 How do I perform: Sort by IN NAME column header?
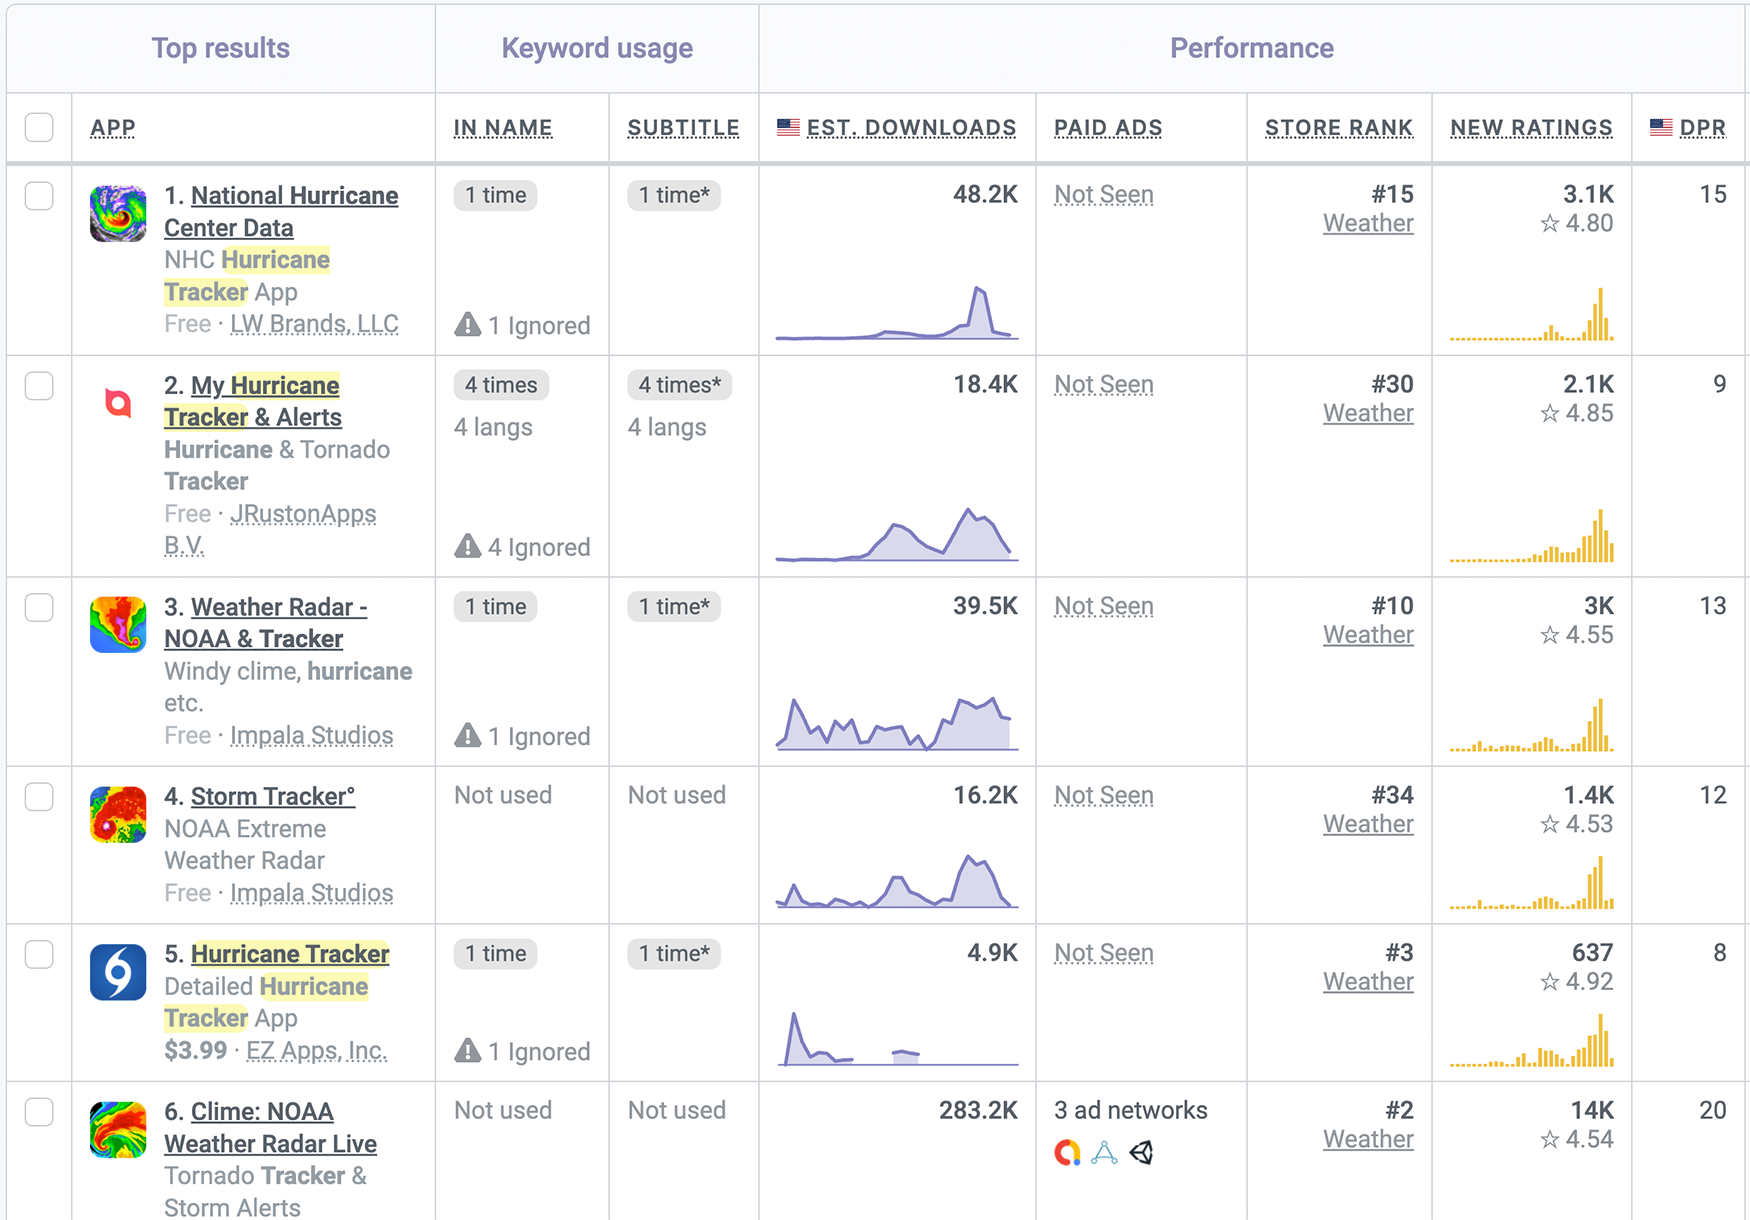pyautogui.click(x=503, y=128)
